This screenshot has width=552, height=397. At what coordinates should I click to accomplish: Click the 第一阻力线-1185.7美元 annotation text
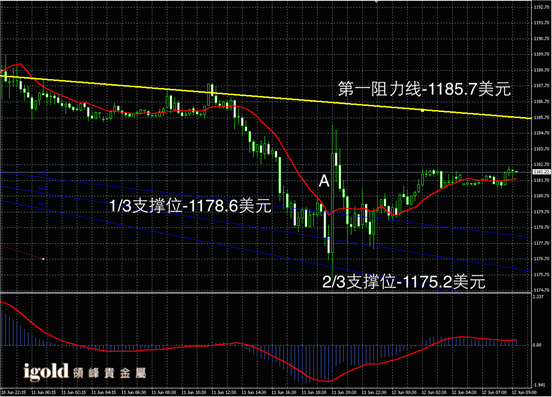[x=424, y=89]
